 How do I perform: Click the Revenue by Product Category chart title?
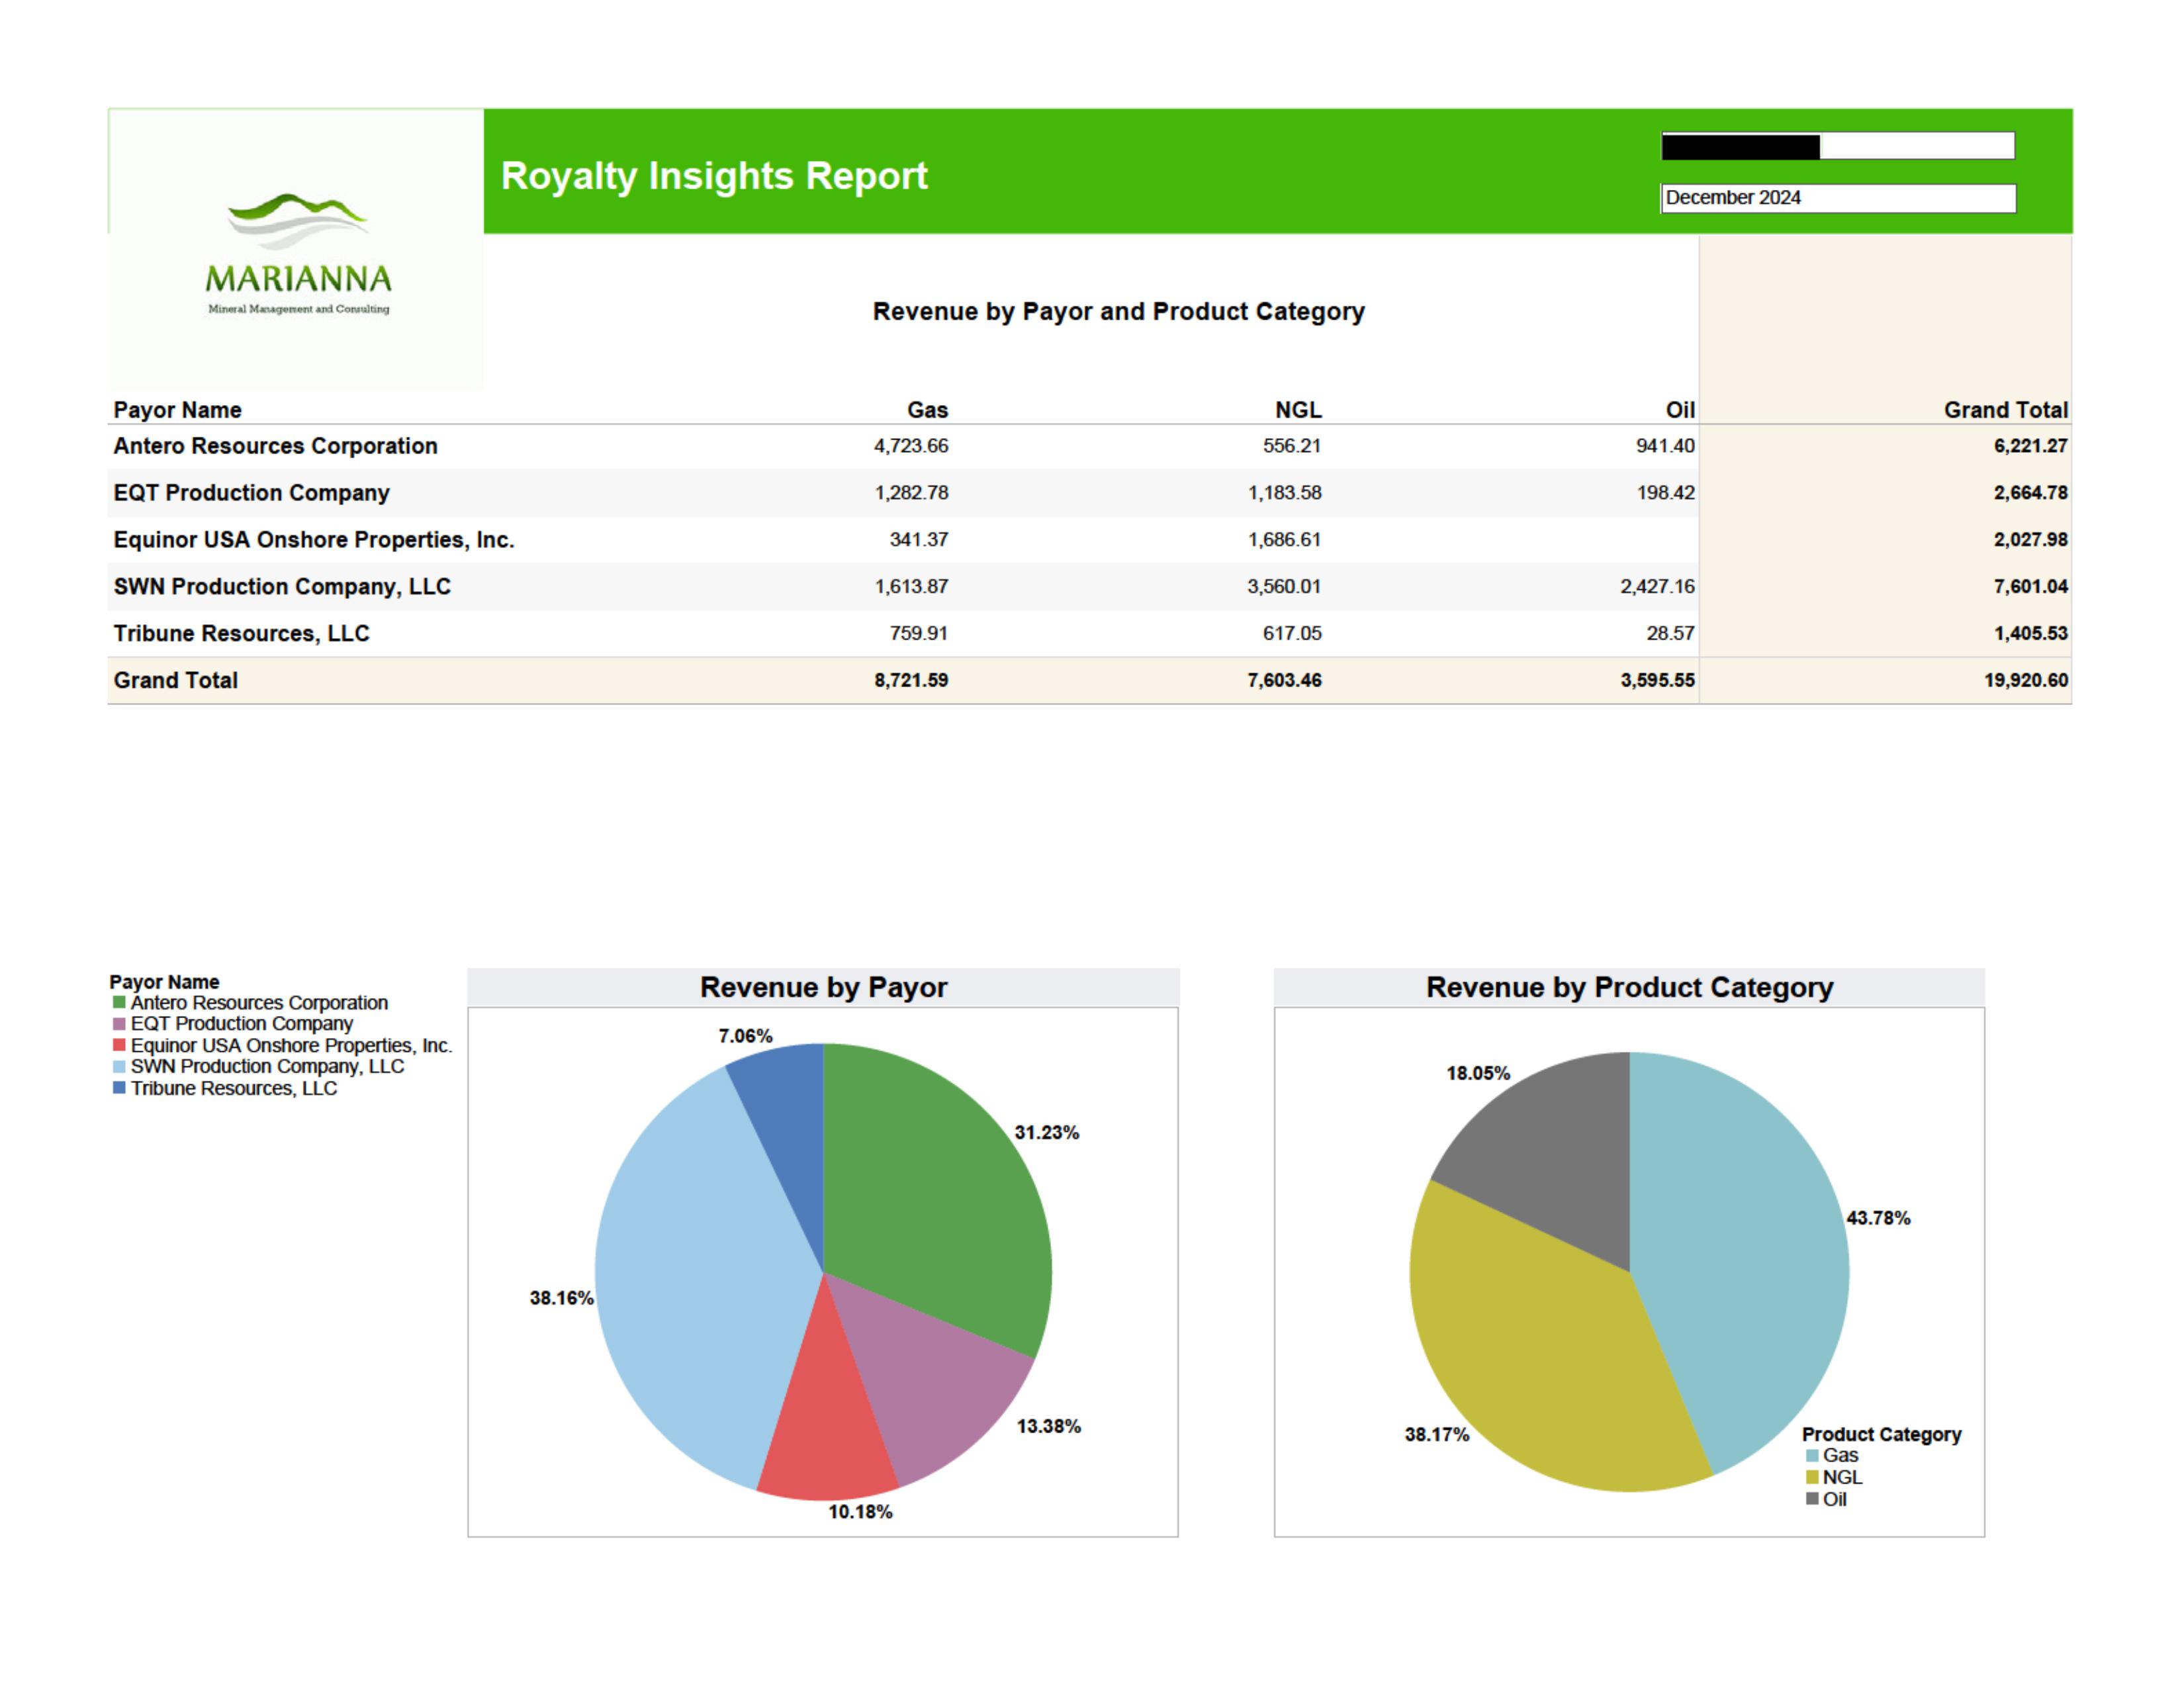point(1629,988)
